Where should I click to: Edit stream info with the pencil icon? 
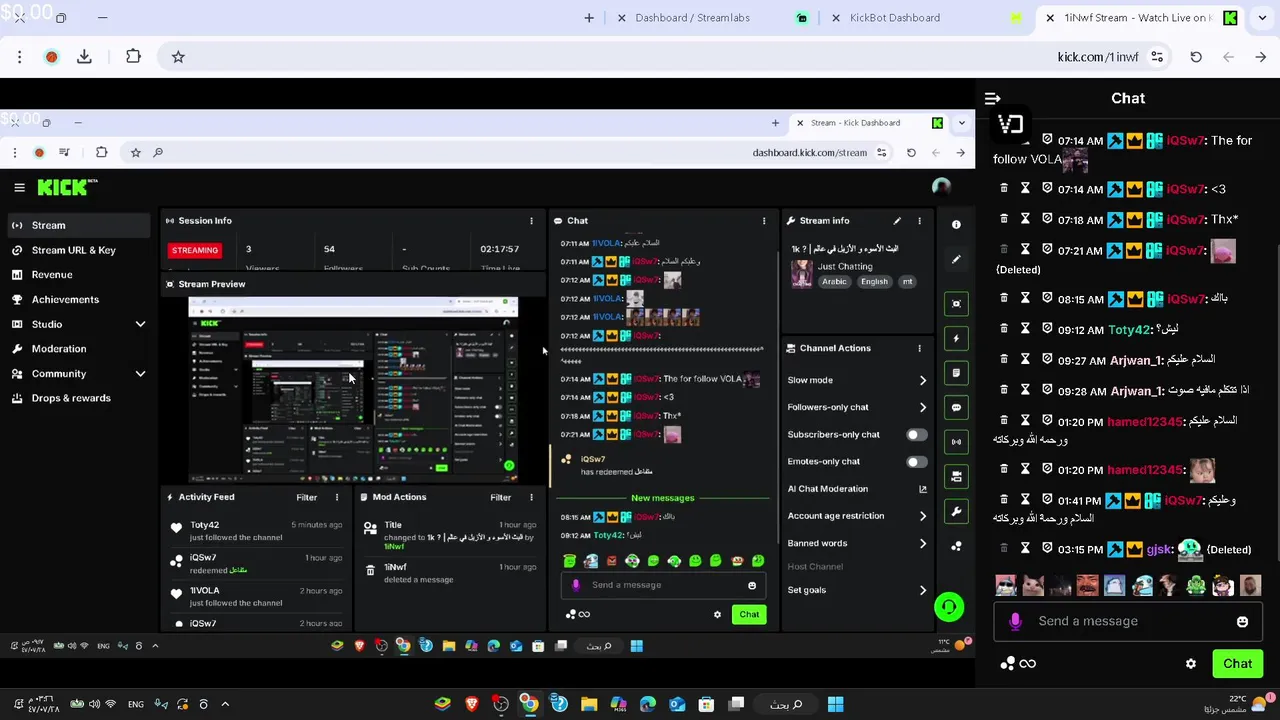tap(897, 221)
